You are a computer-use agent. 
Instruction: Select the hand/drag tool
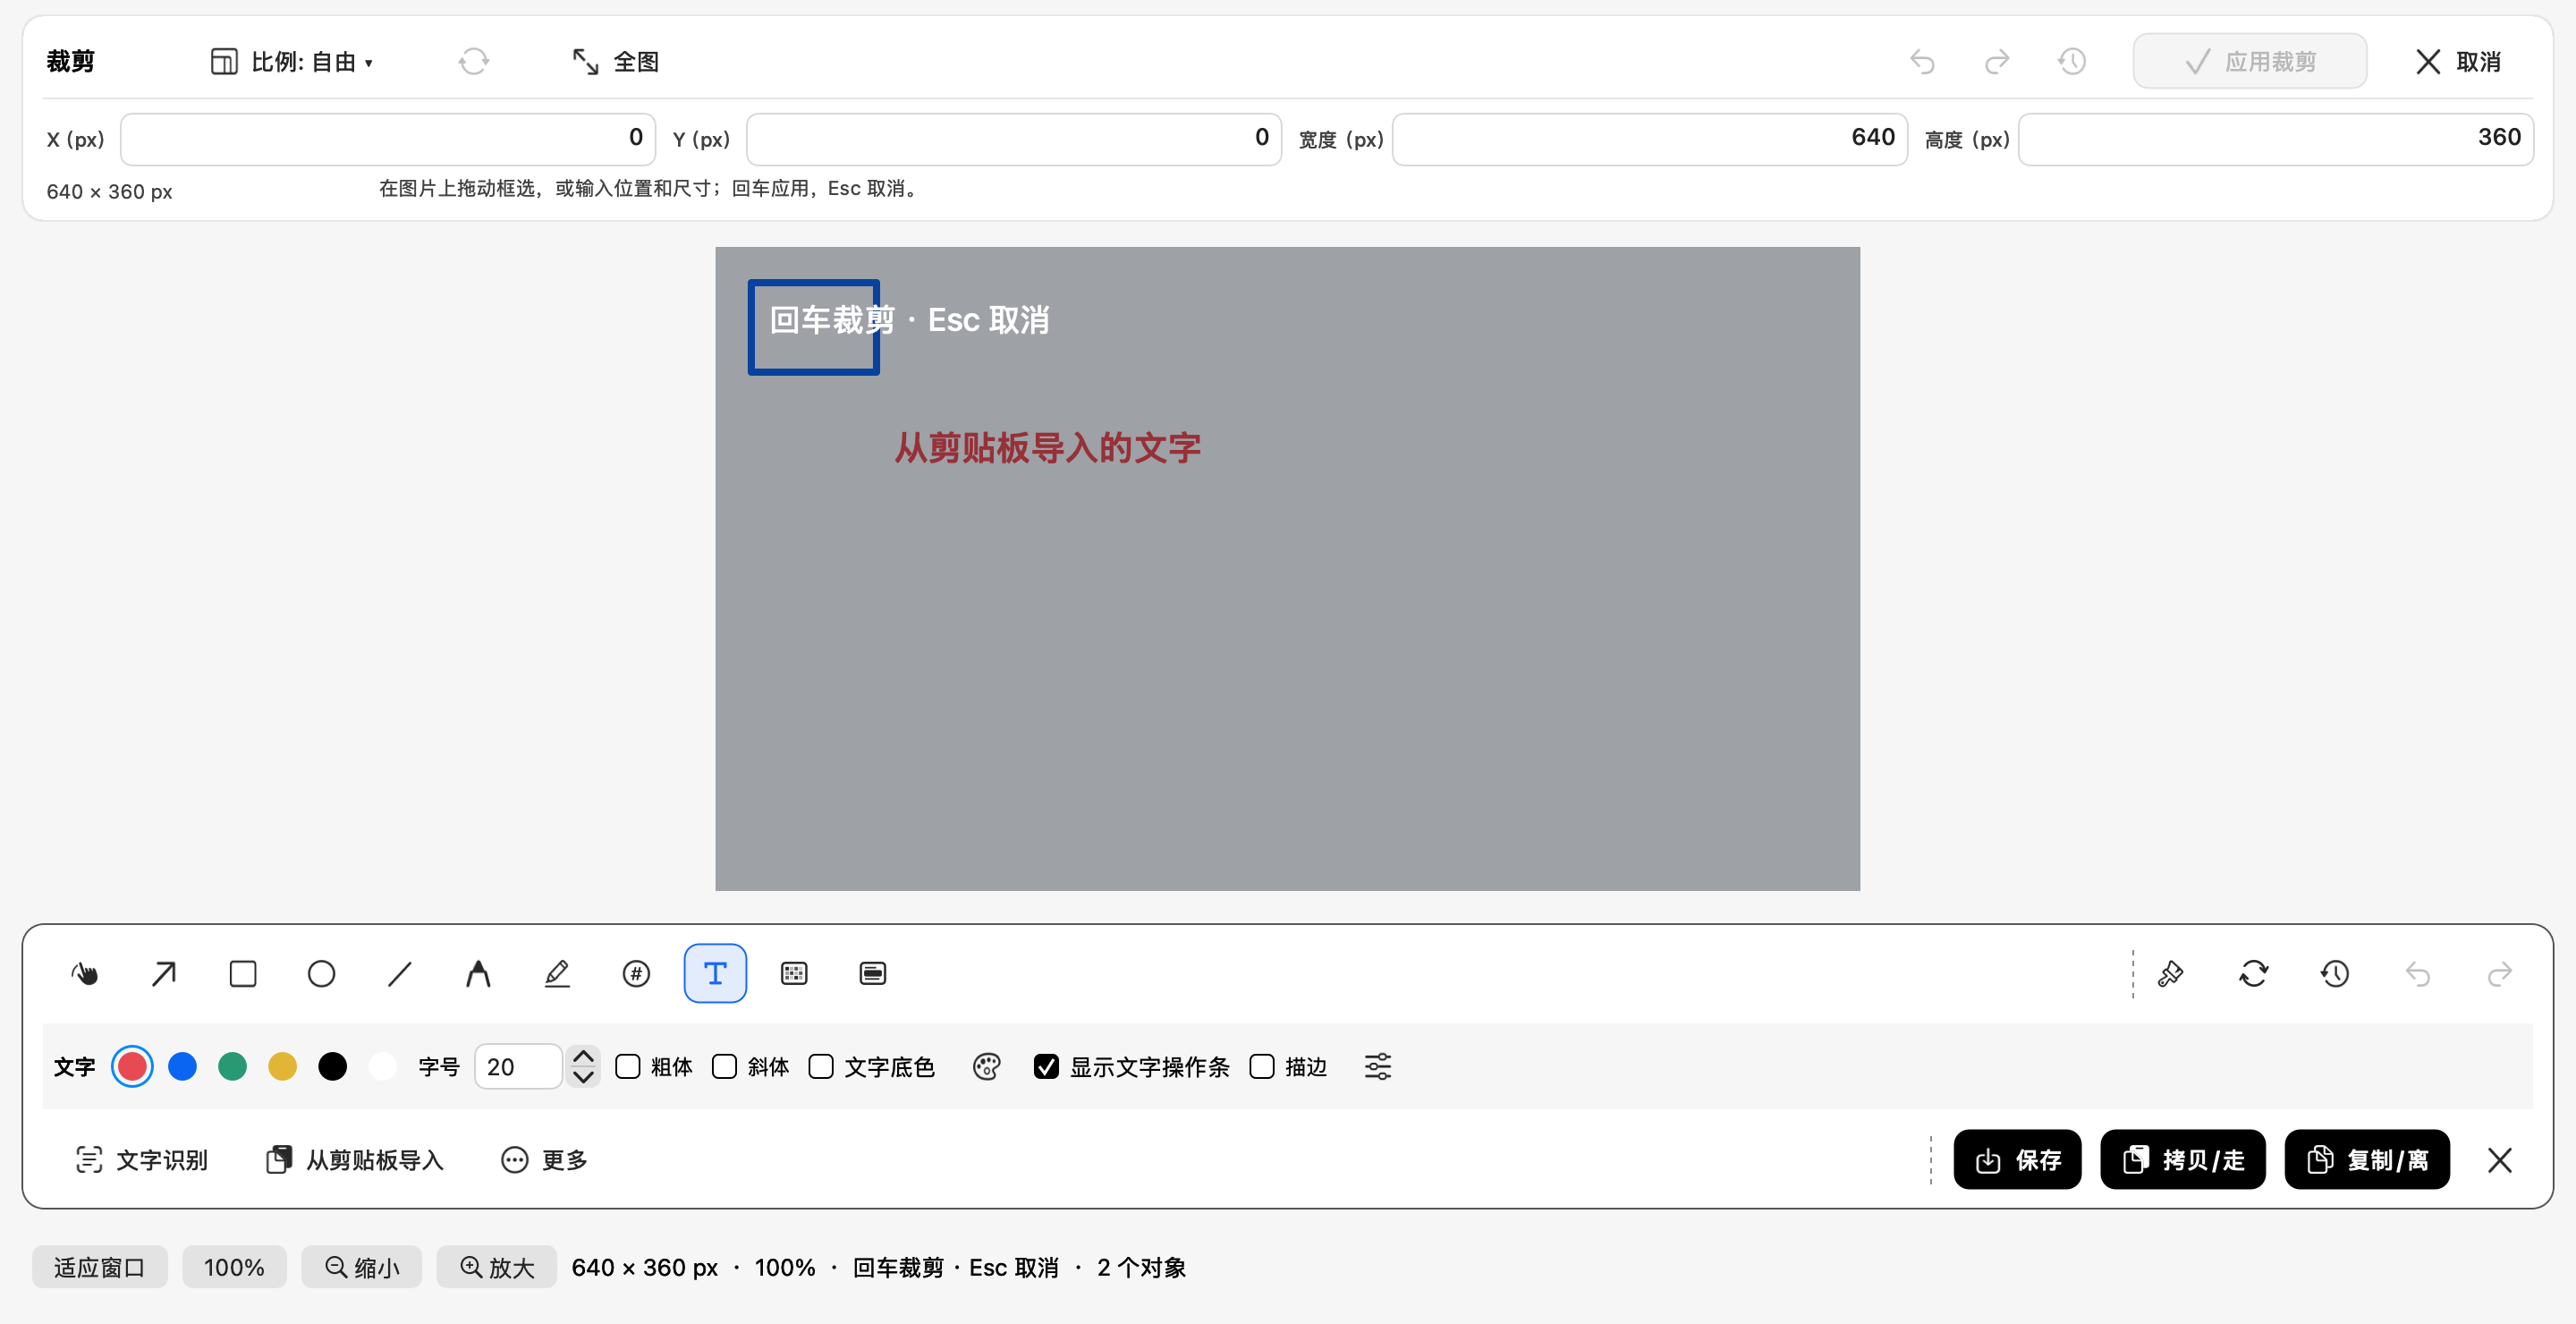click(85, 973)
